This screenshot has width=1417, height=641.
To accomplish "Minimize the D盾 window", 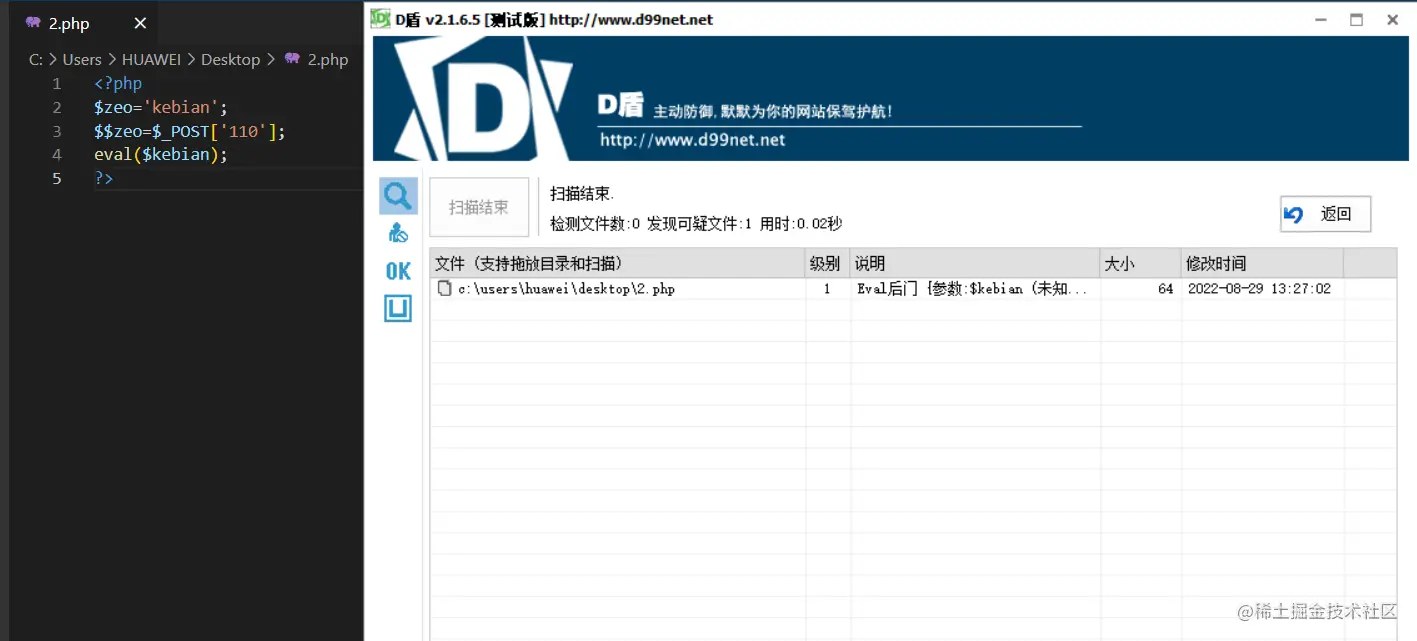I will [1320, 19].
